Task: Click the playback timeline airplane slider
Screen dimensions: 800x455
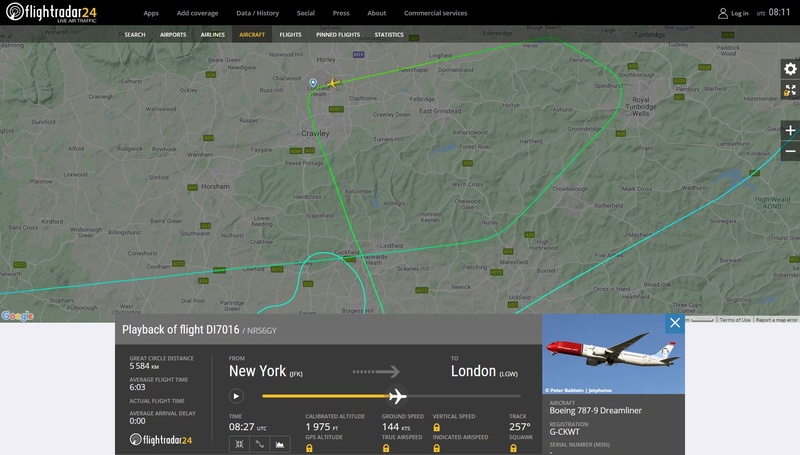Action: point(396,396)
